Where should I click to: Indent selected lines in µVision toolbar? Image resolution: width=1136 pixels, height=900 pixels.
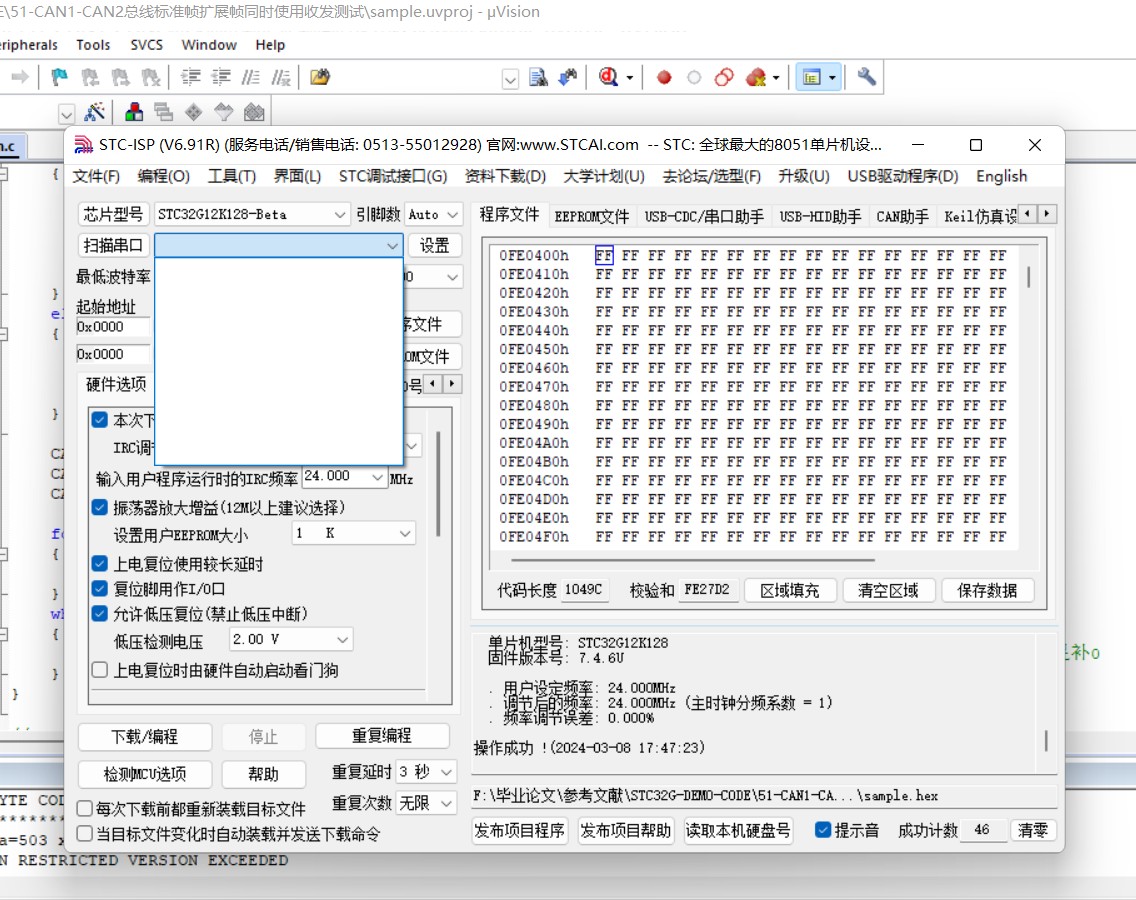(191, 77)
